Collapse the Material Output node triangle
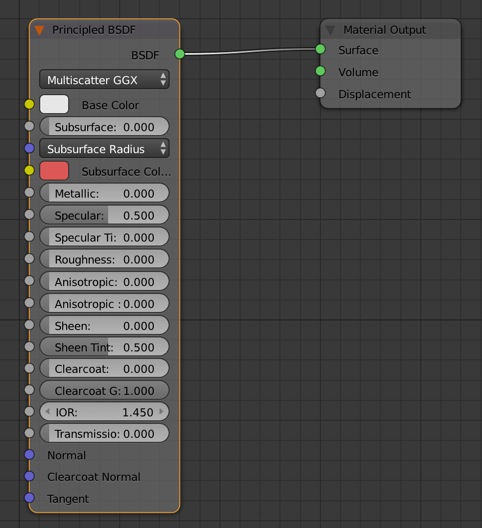 (x=330, y=30)
